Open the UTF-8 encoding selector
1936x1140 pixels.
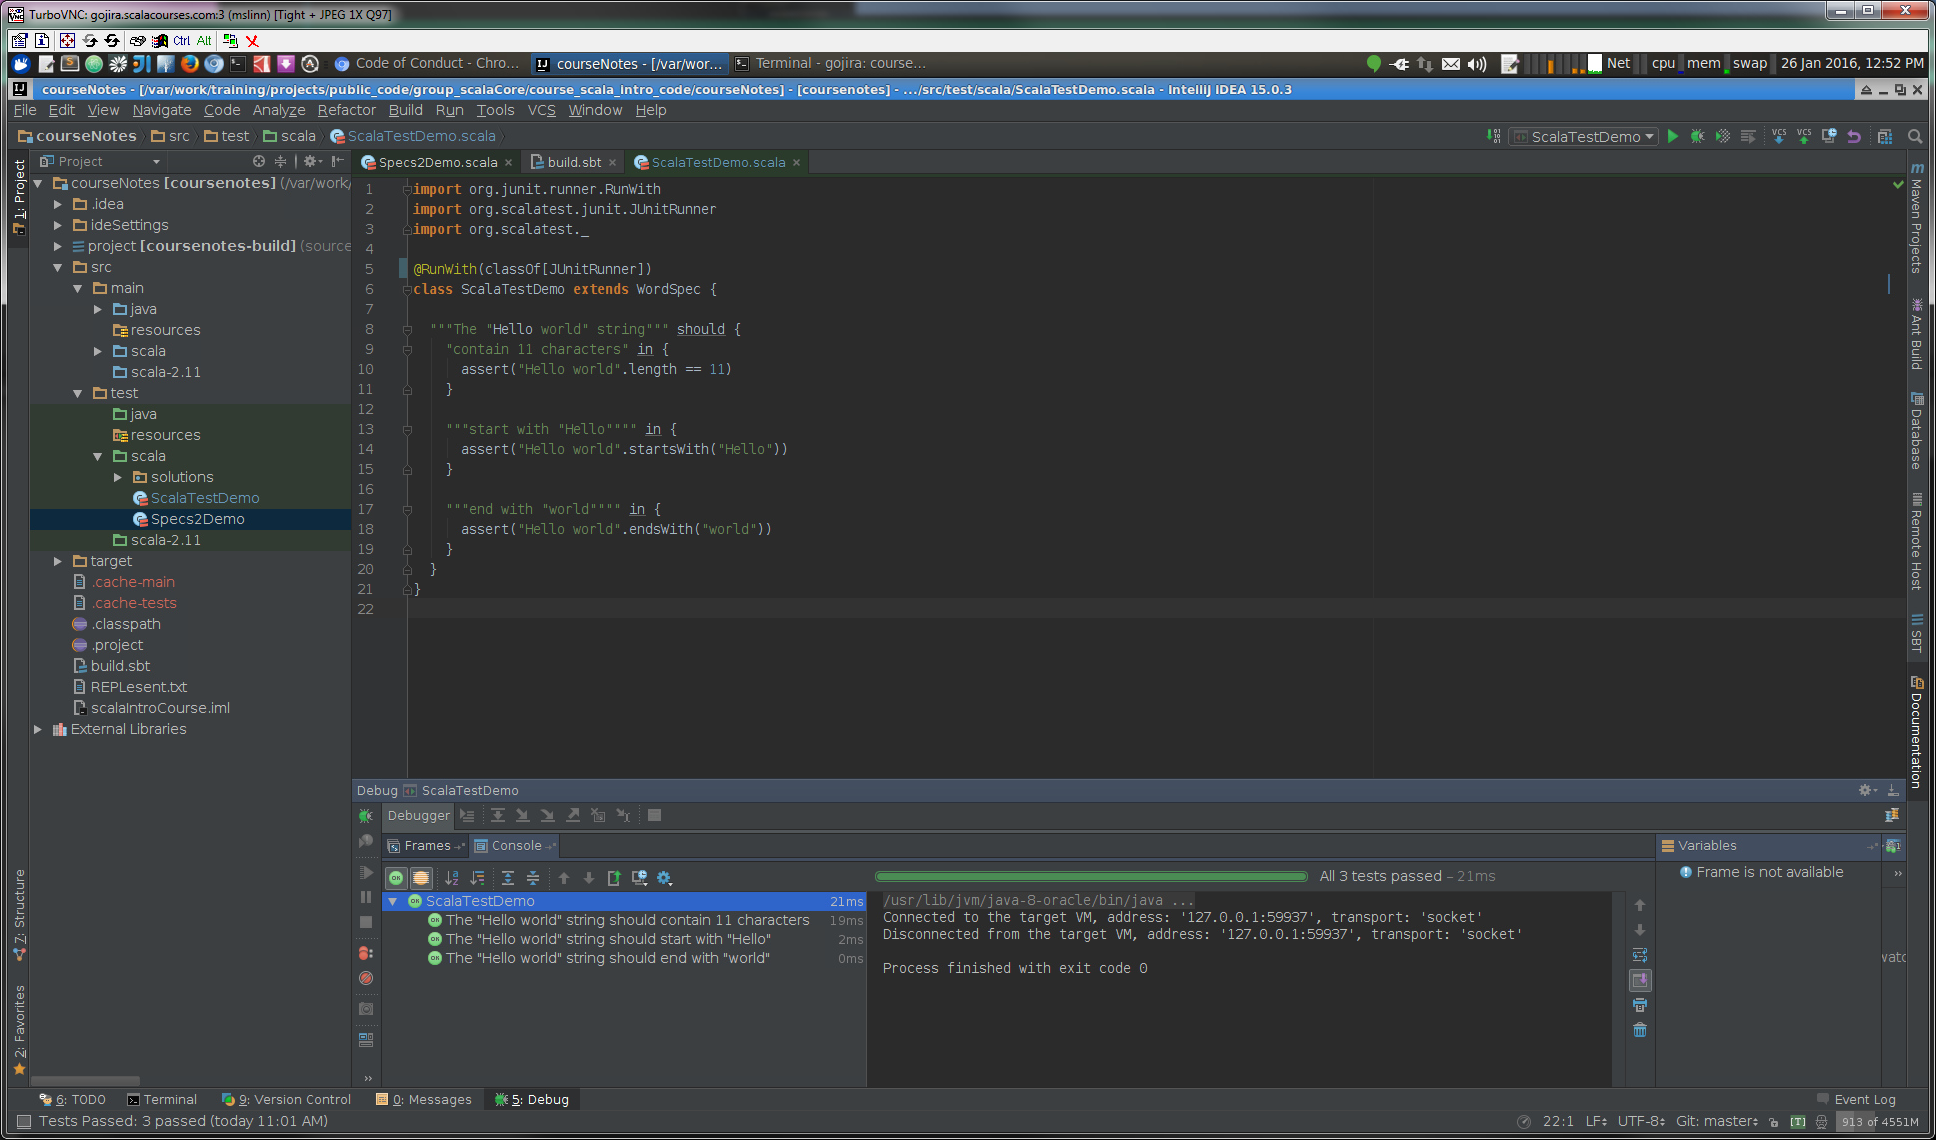tap(1642, 1122)
